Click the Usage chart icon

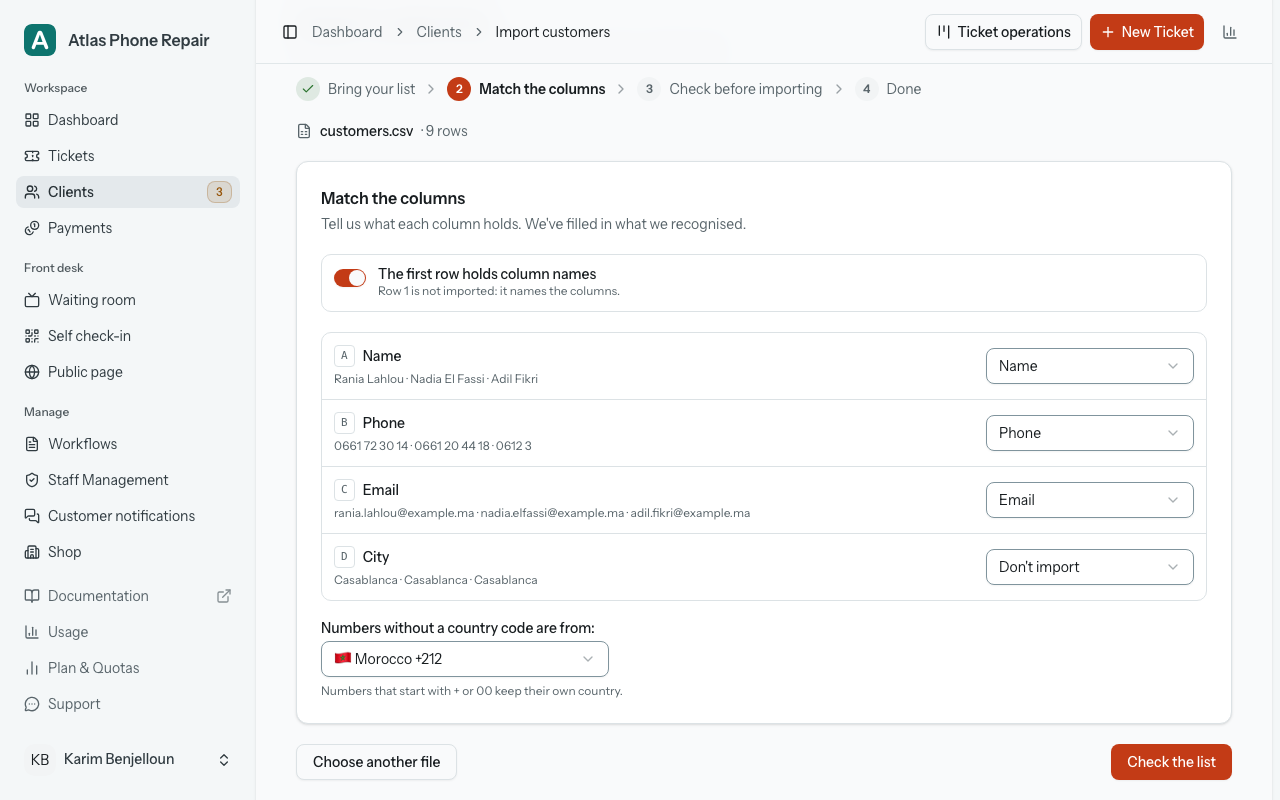32,632
